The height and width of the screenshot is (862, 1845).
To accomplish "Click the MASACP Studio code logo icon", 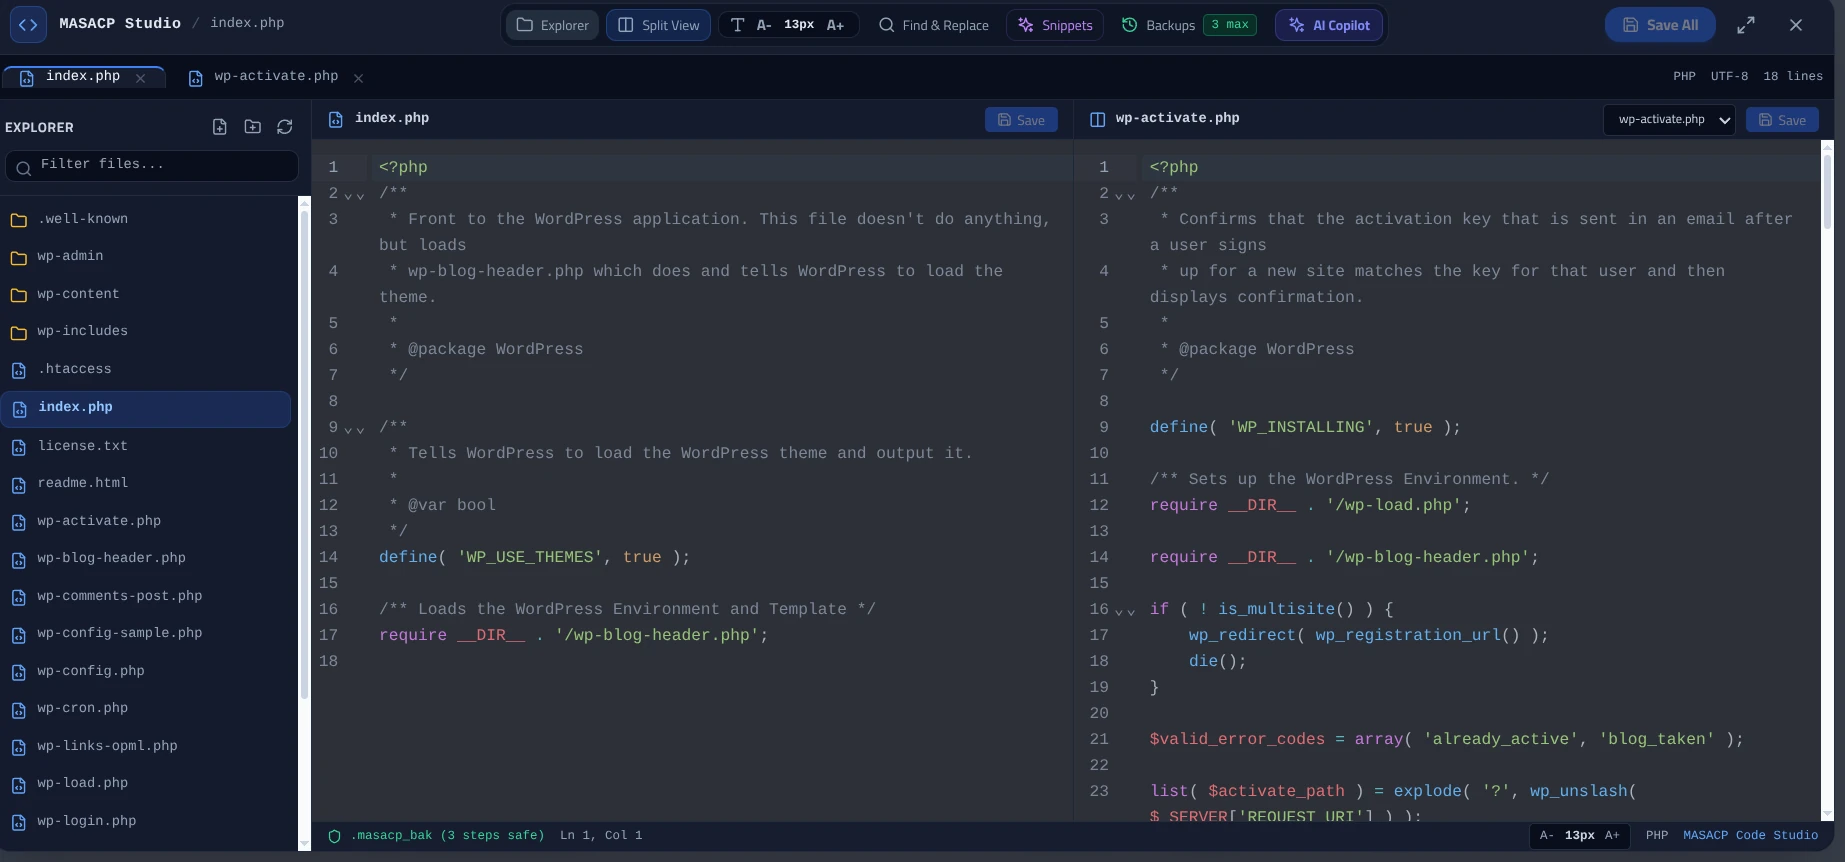I will 28,25.
